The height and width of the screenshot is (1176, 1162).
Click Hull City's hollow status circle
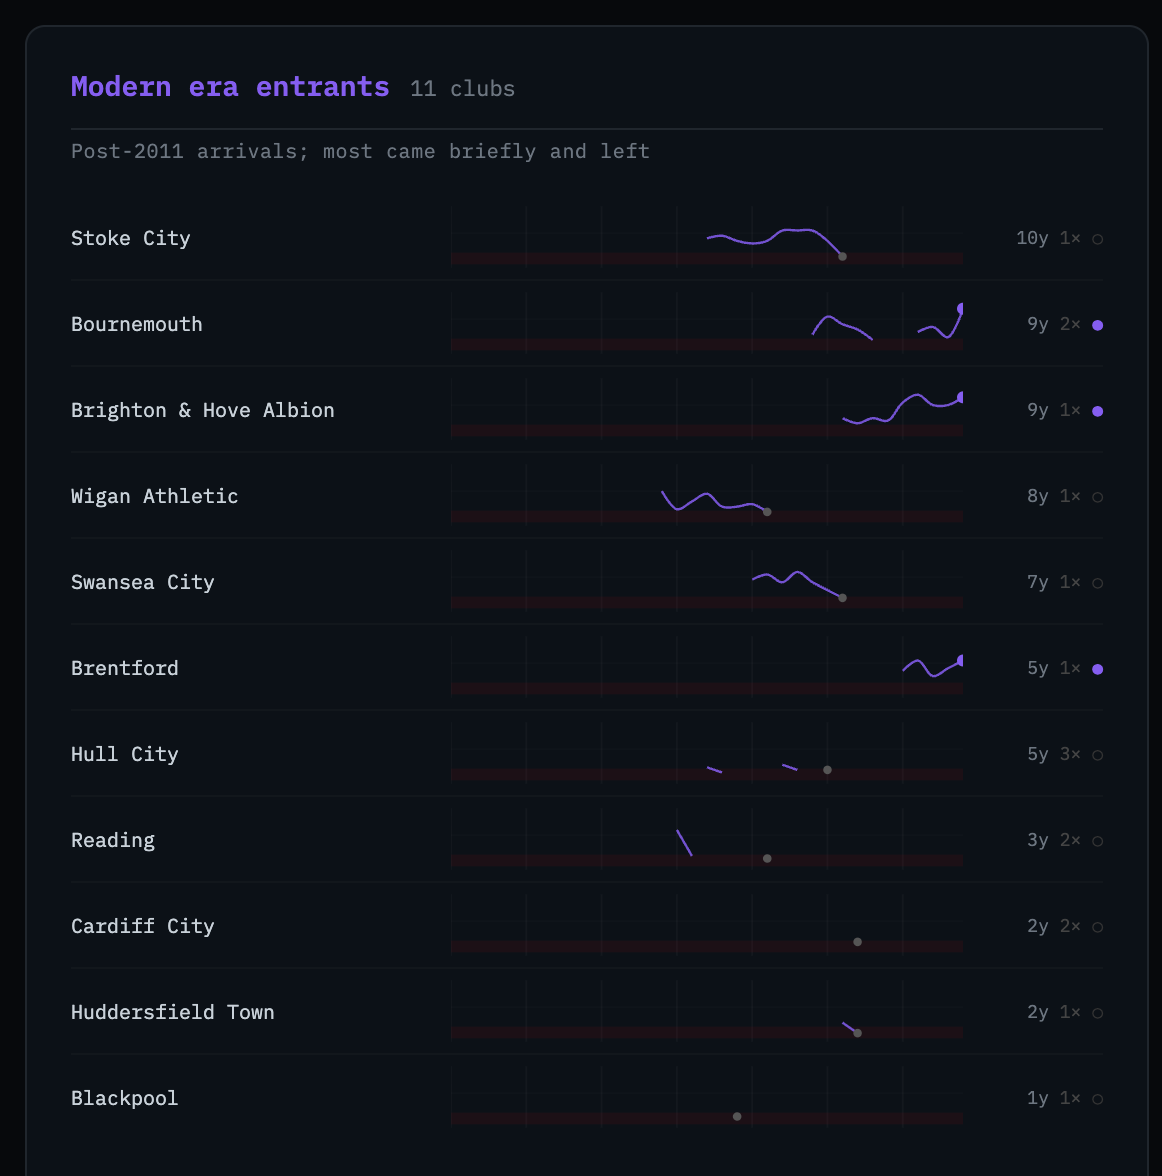1097,755
